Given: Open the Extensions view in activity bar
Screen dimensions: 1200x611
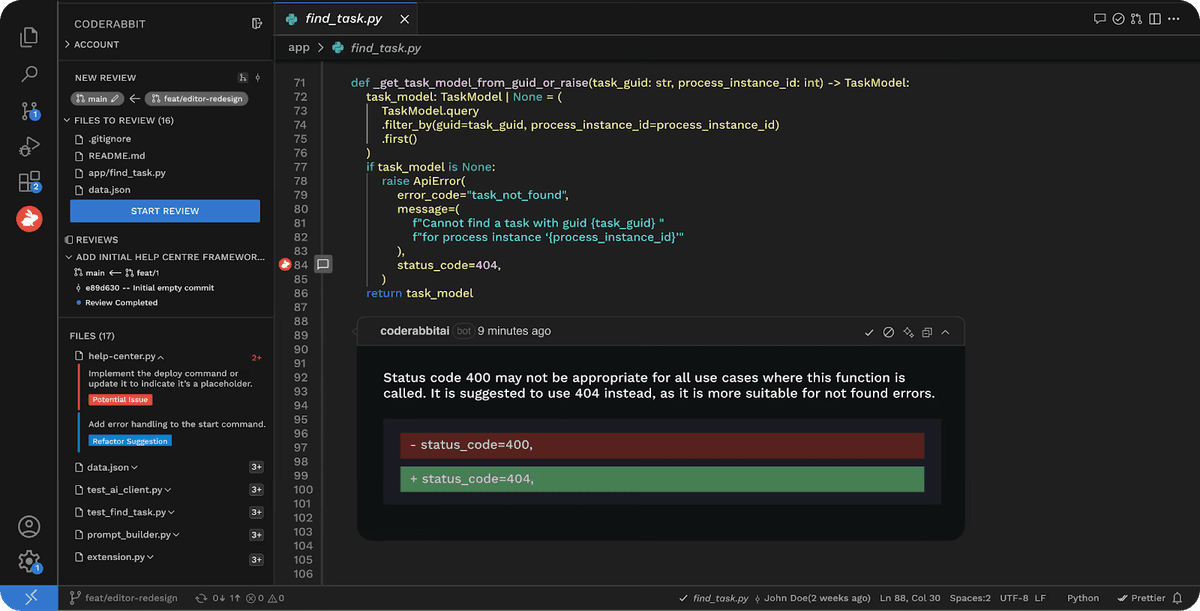Looking at the screenshot, I should pos(29,182).
